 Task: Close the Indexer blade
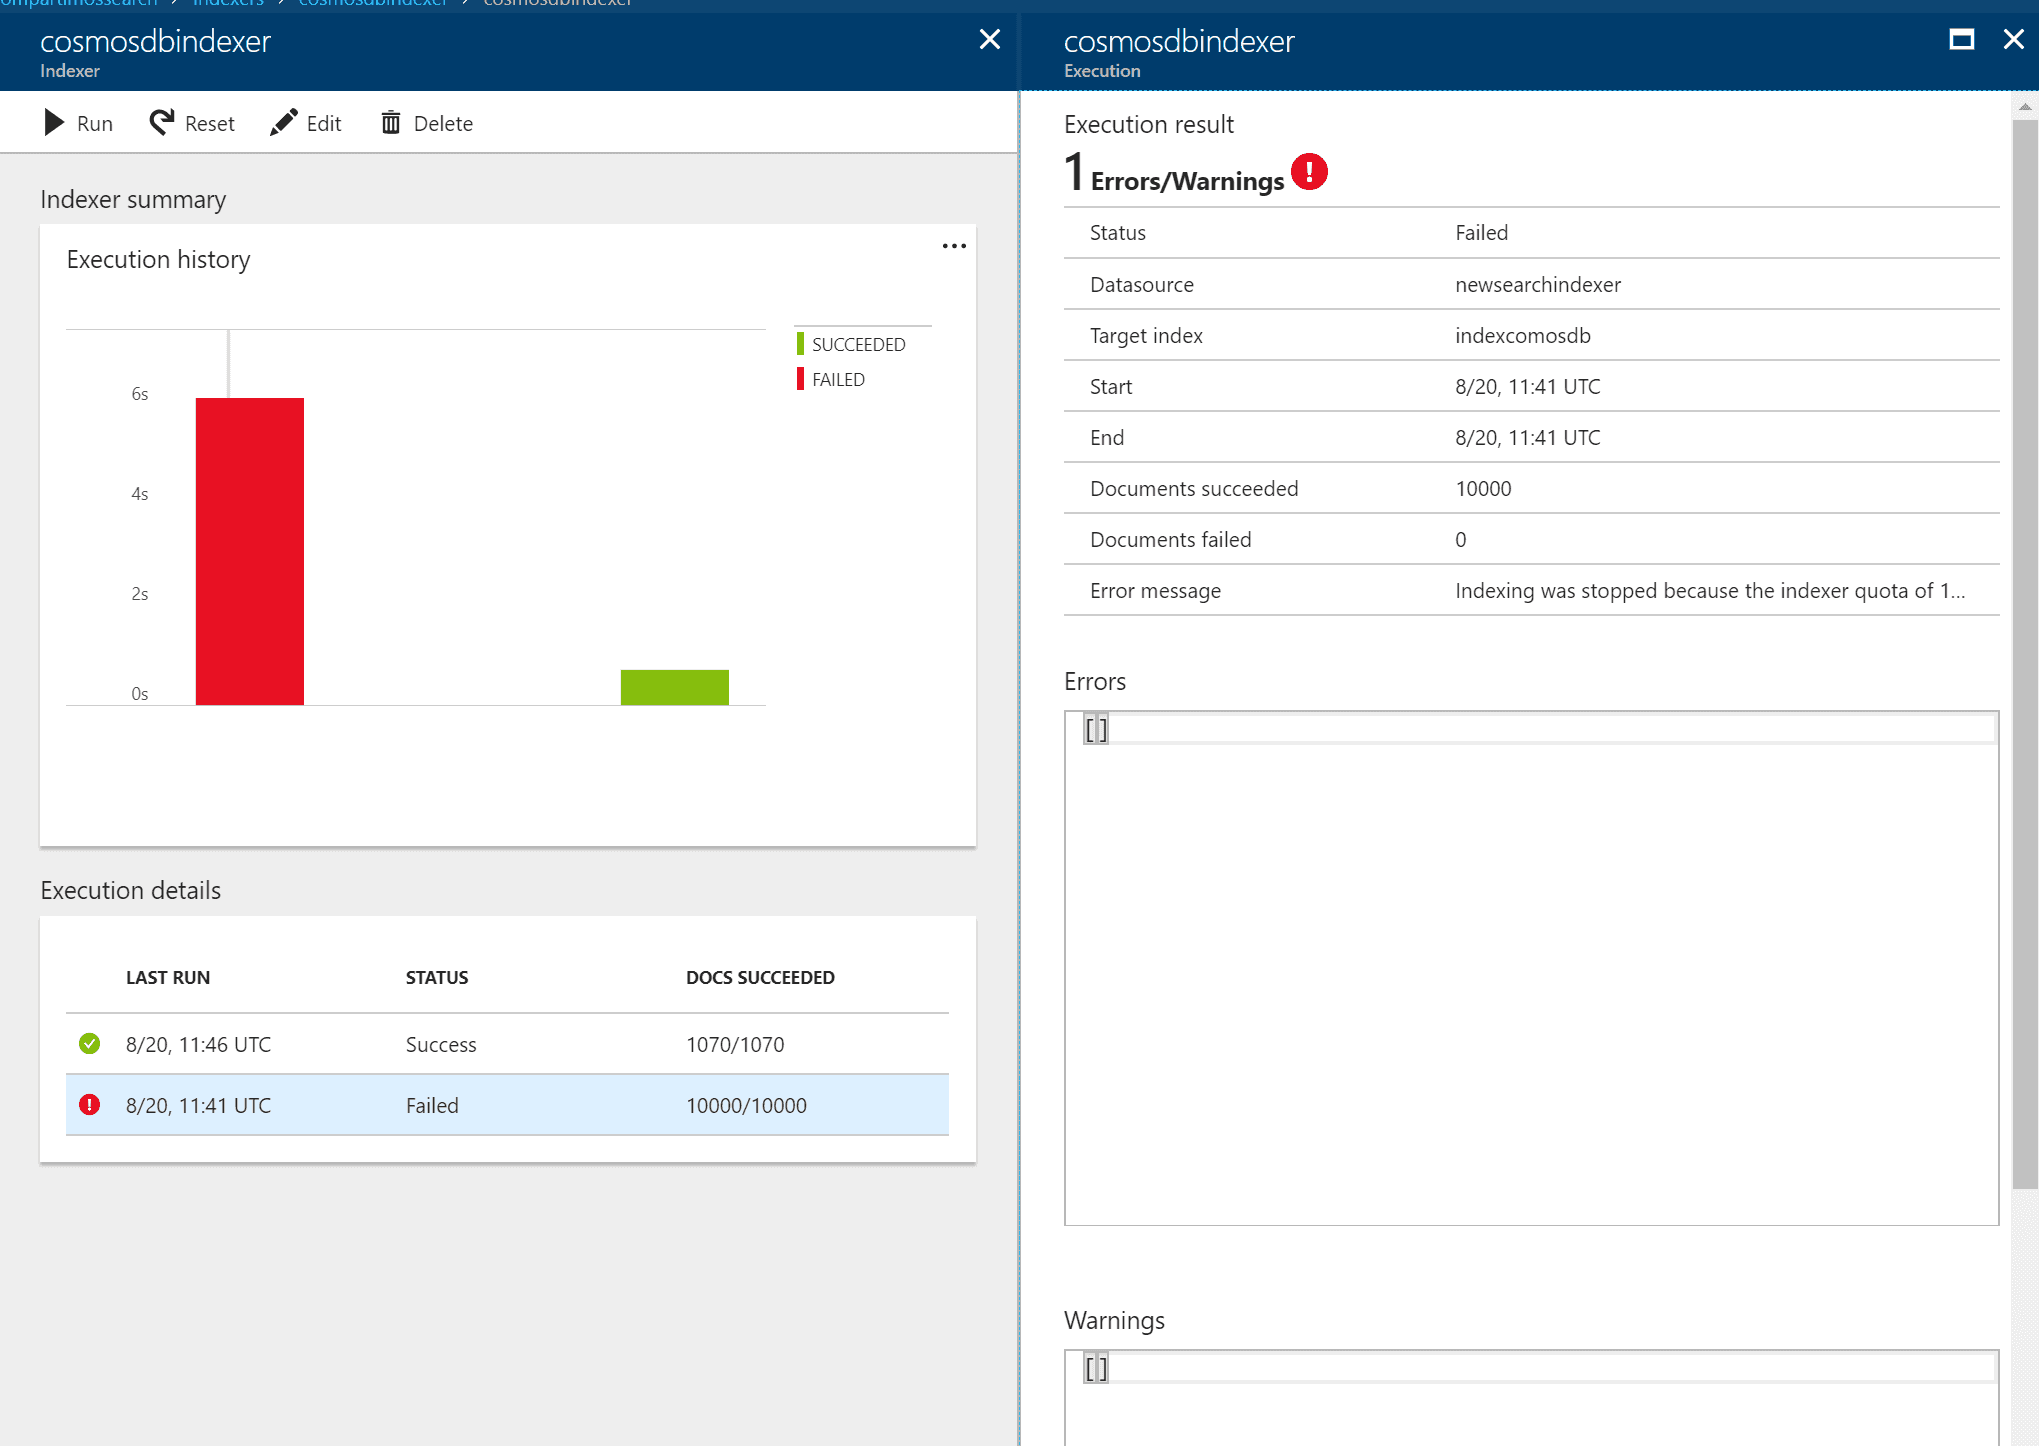point(989,40)
